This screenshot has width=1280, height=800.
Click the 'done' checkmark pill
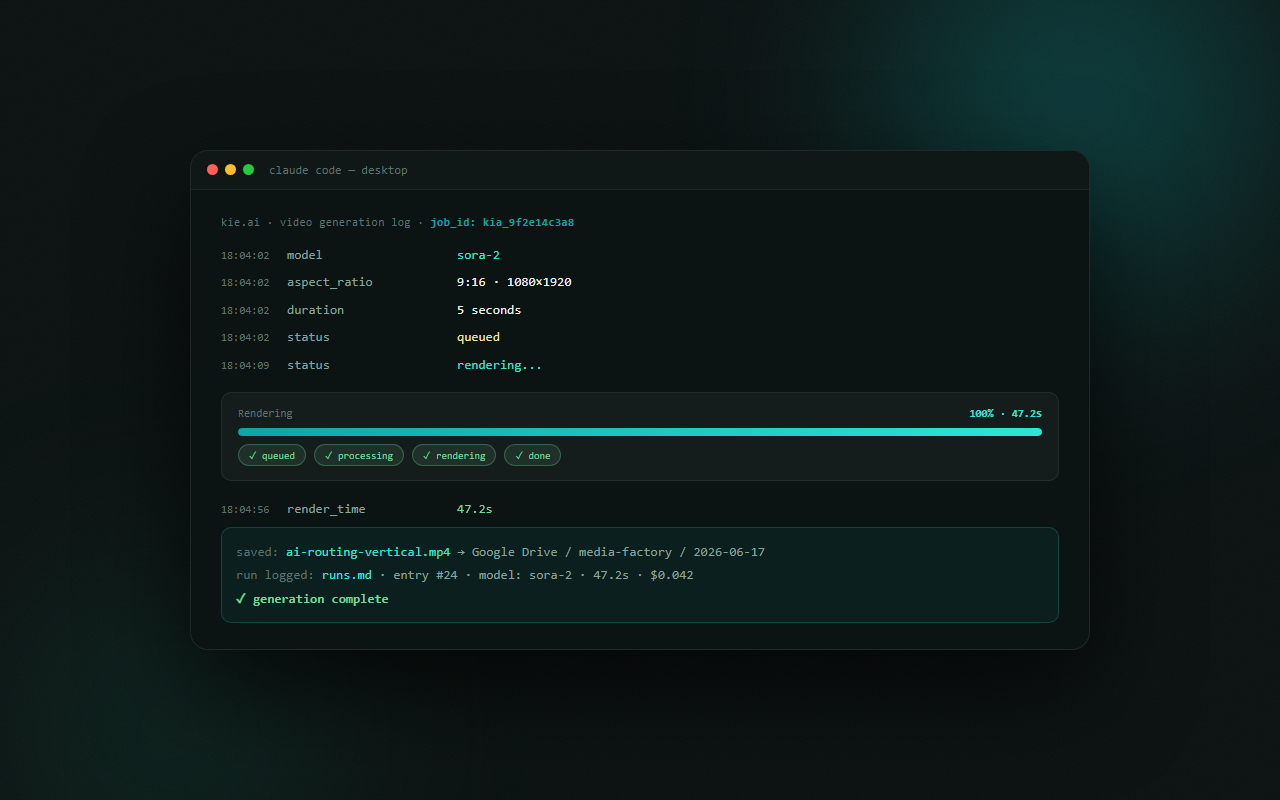[x=532, y=455]
